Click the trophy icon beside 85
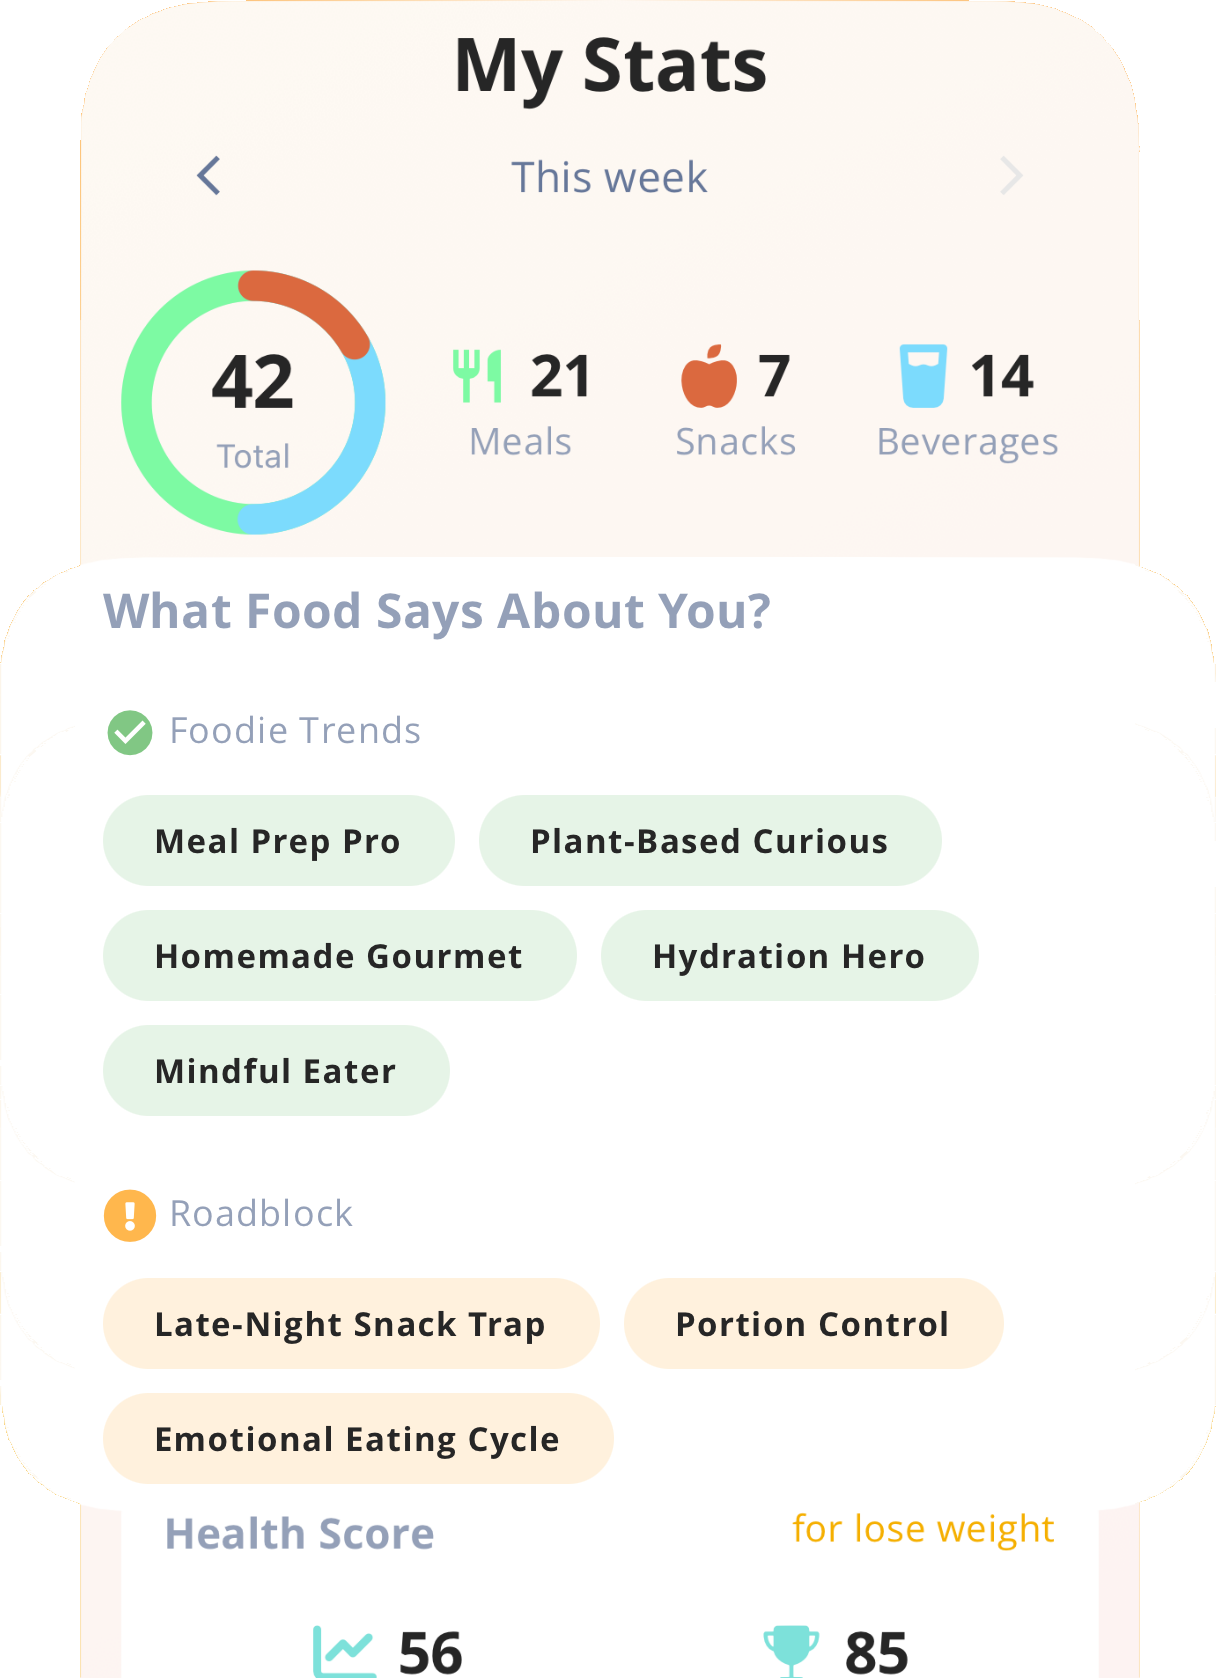The height and width of the screenshot is (1678, 1216). pyautogui.click(x=791, y=1650)
